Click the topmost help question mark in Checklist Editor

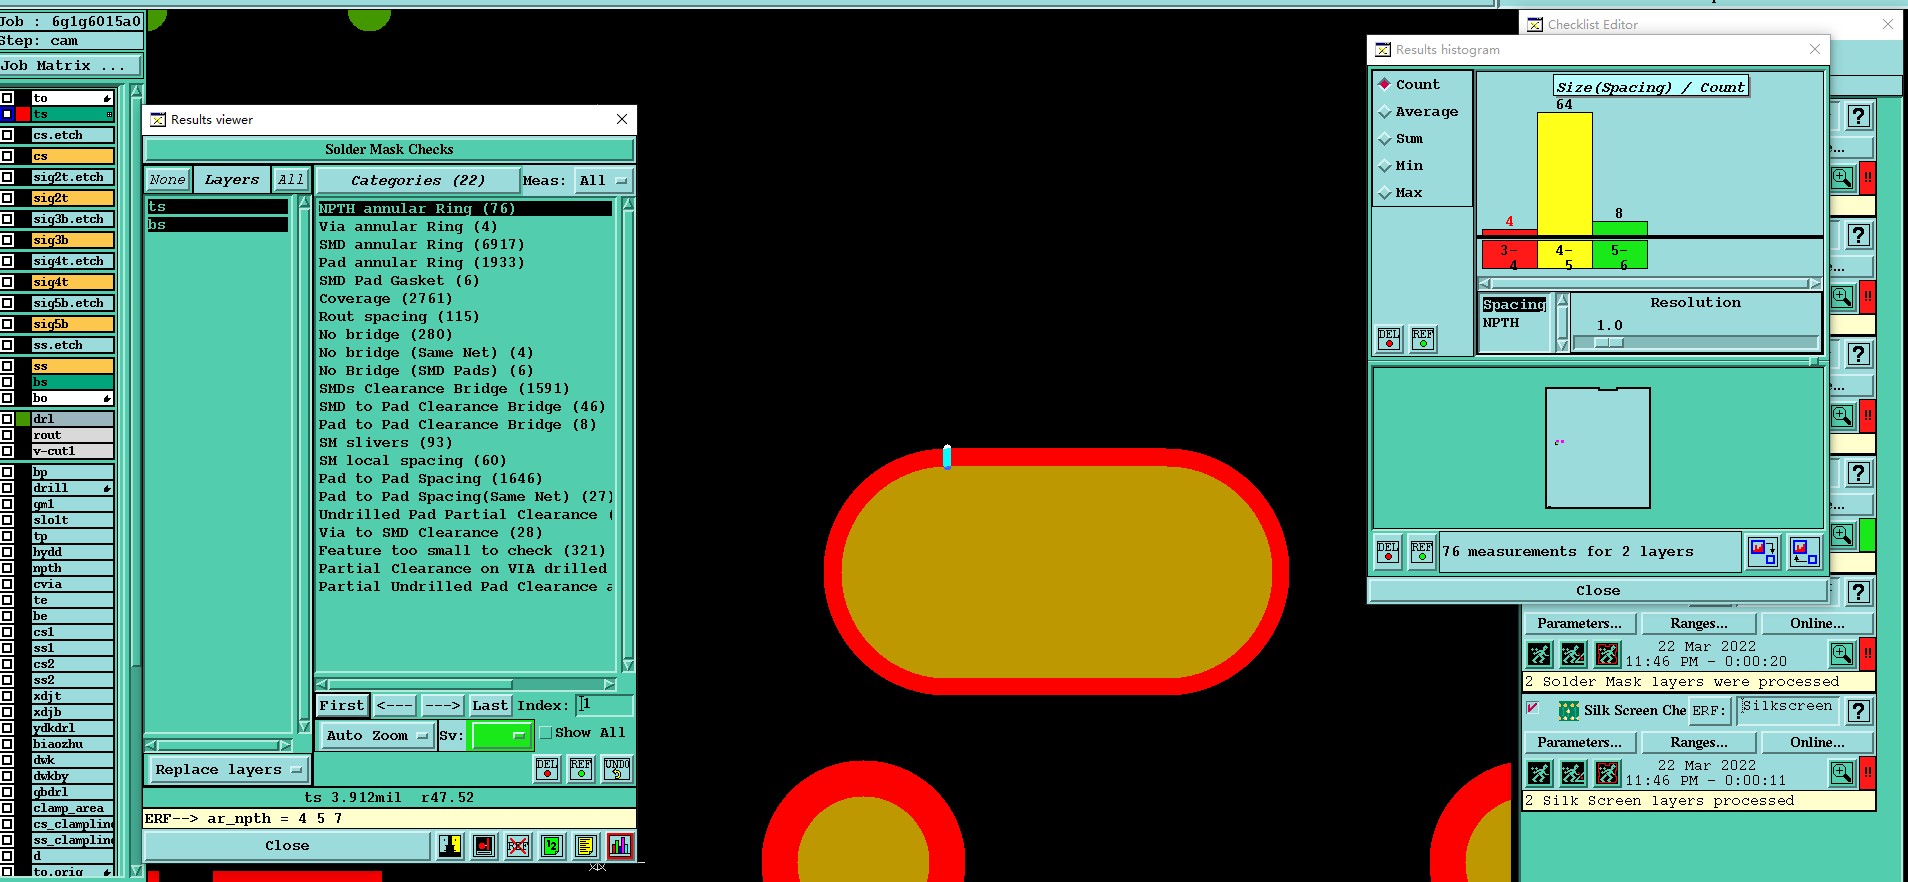pyautogui.click(x=1859, y=116)
